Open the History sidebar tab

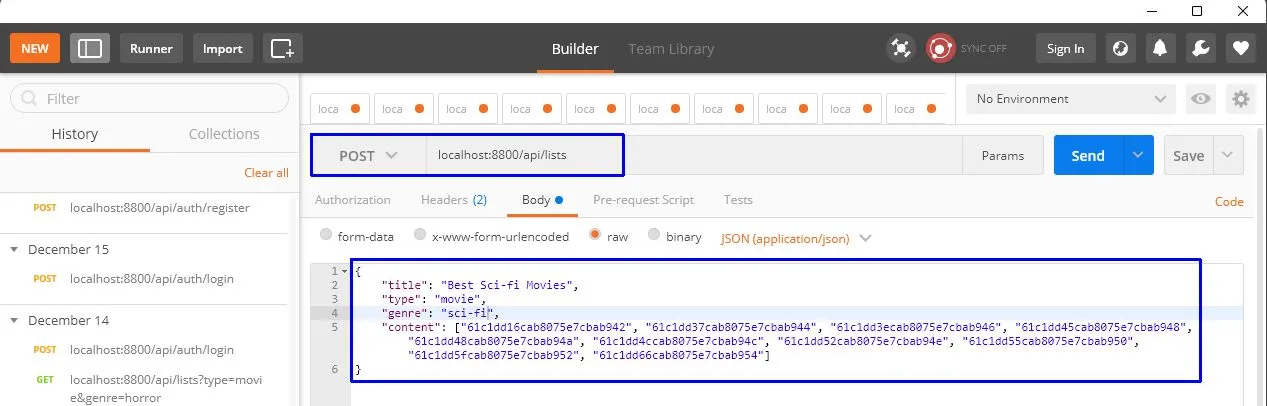click(x=75, y=134)
